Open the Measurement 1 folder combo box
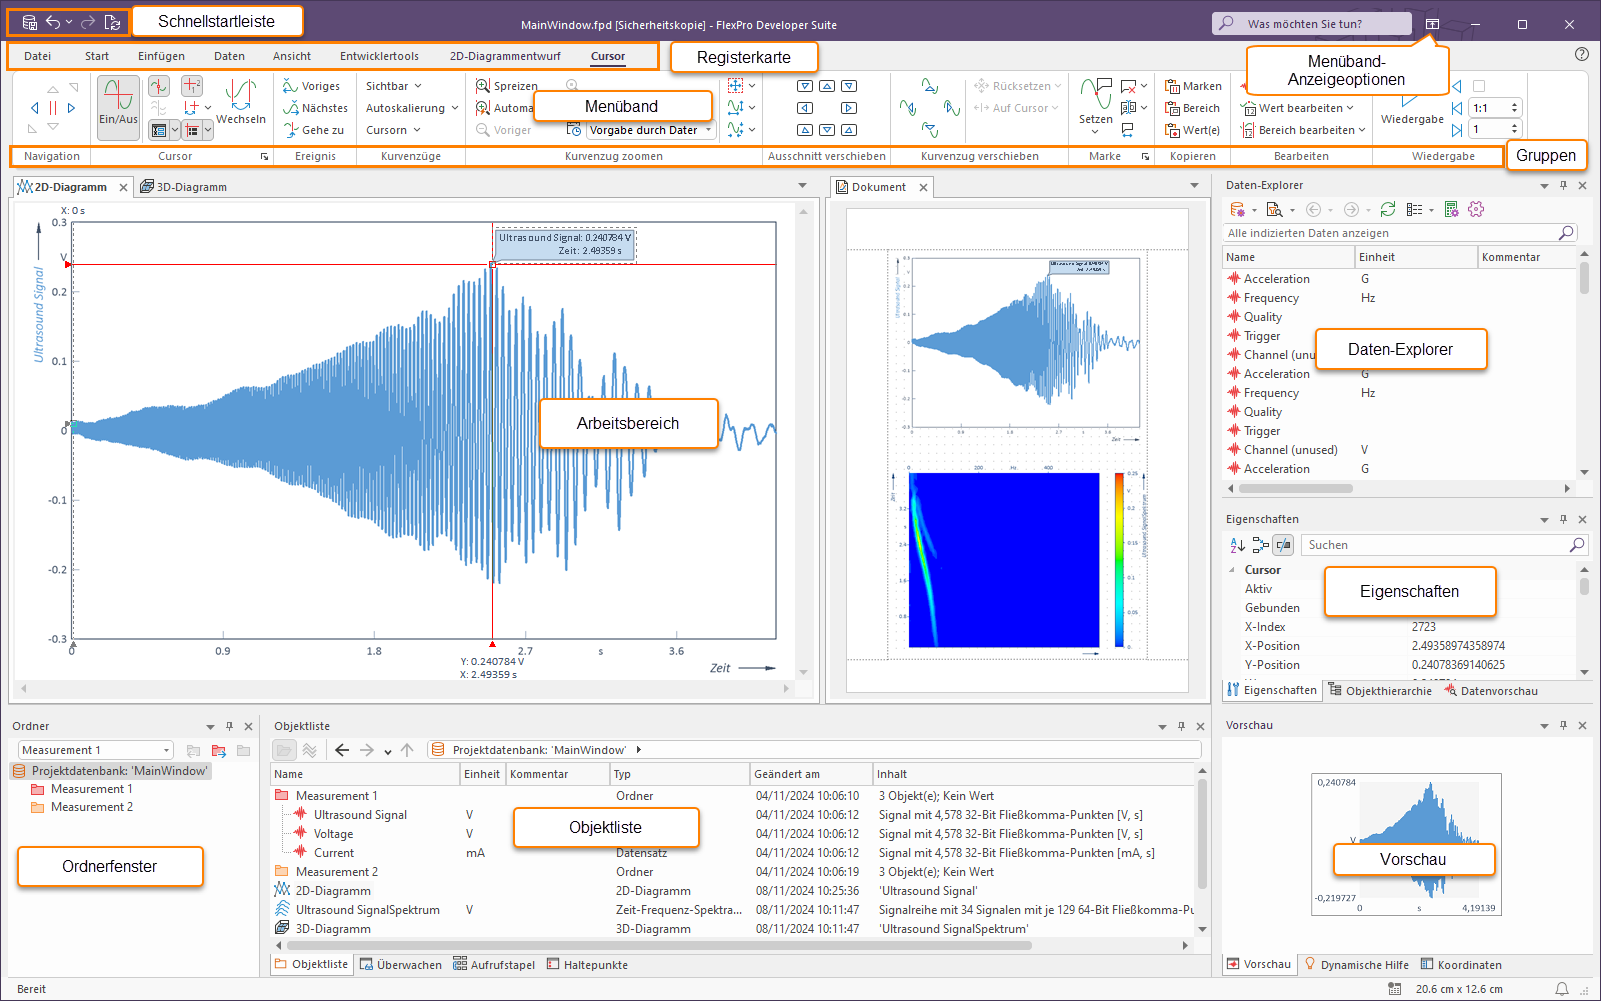The width and height of the screenshot is (1601, 1001). [96, 750]
